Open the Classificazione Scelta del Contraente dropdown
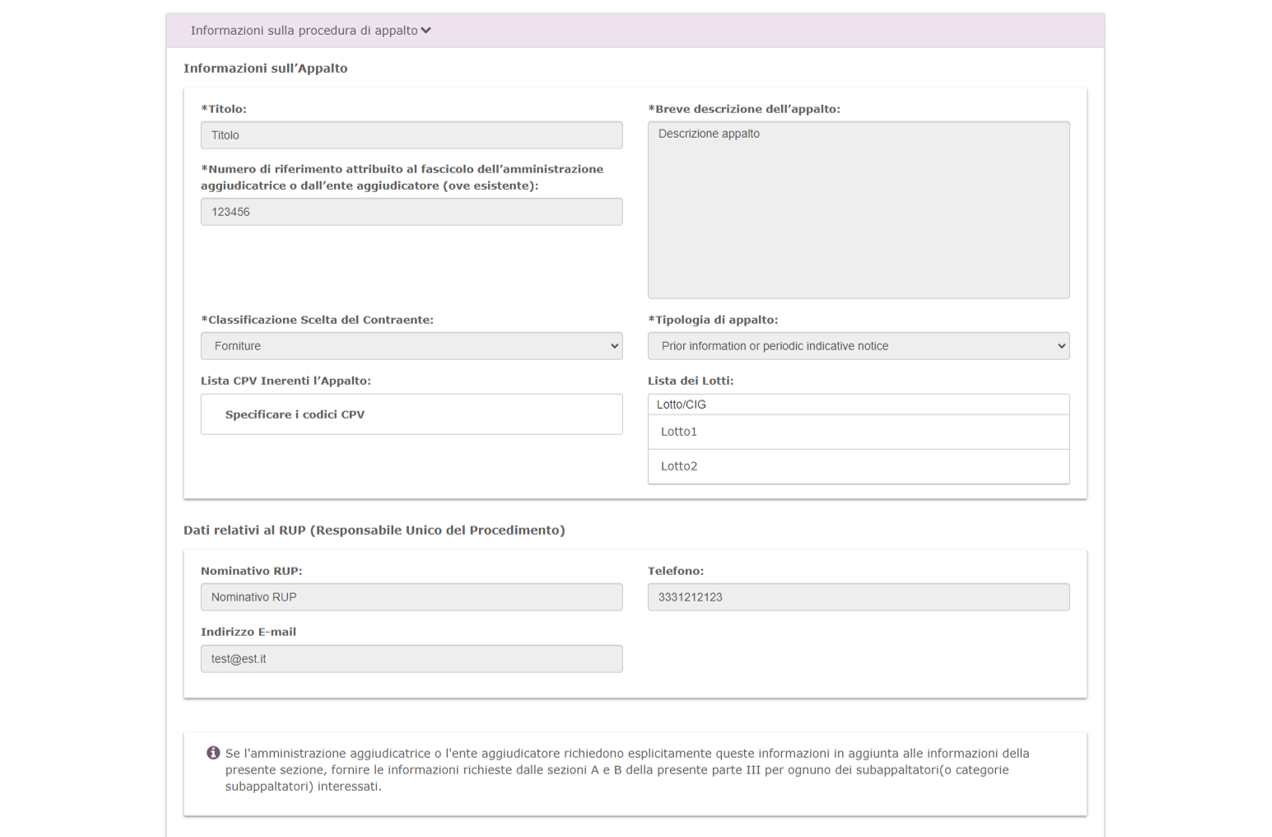1272x837 pixels. tap(411, 346)
